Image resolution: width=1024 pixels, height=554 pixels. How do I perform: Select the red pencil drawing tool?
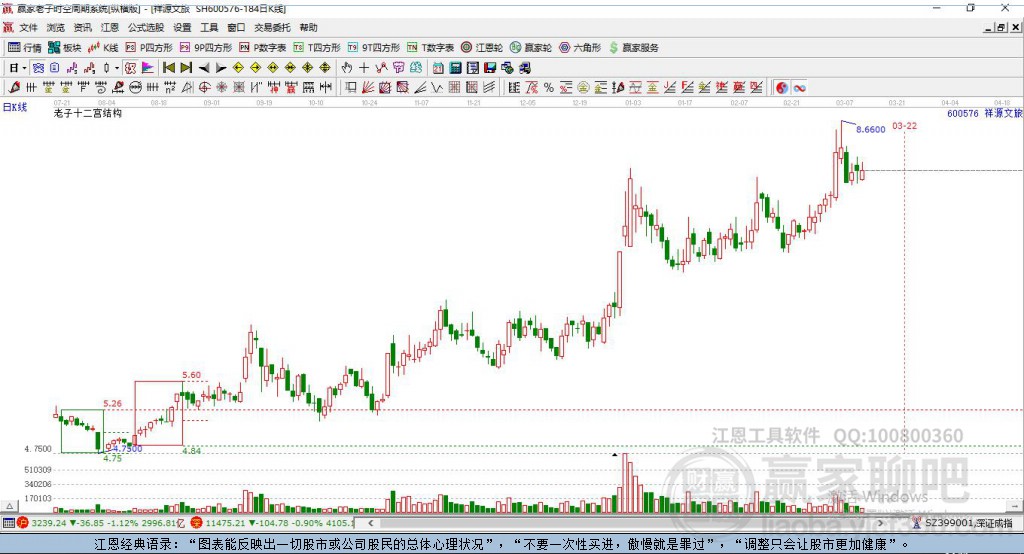pyautogui.click(x=14, y=88)
